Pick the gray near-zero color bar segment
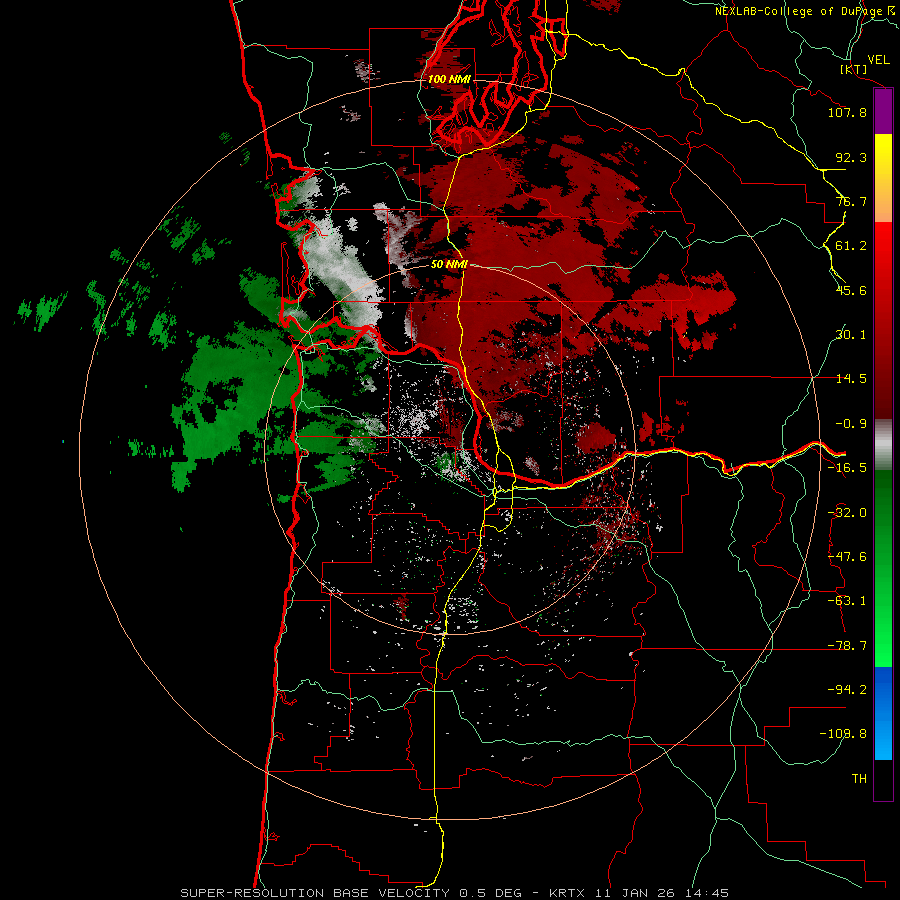 [883, 445]
